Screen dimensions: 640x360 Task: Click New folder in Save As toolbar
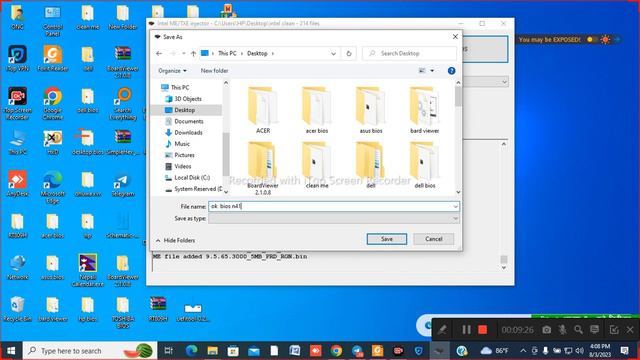pyautogui.click(x=214, y=71)
